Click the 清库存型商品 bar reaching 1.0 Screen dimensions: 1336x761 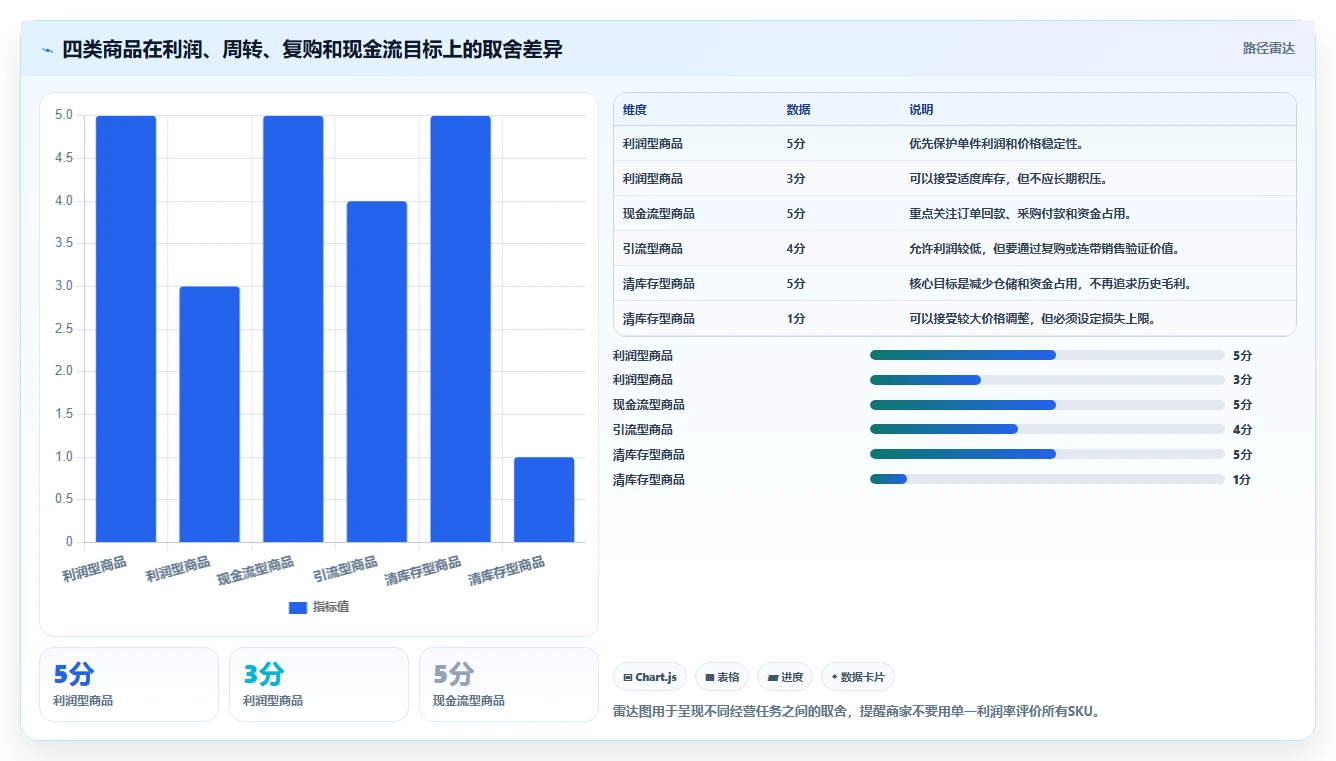[x=544, y=500]
